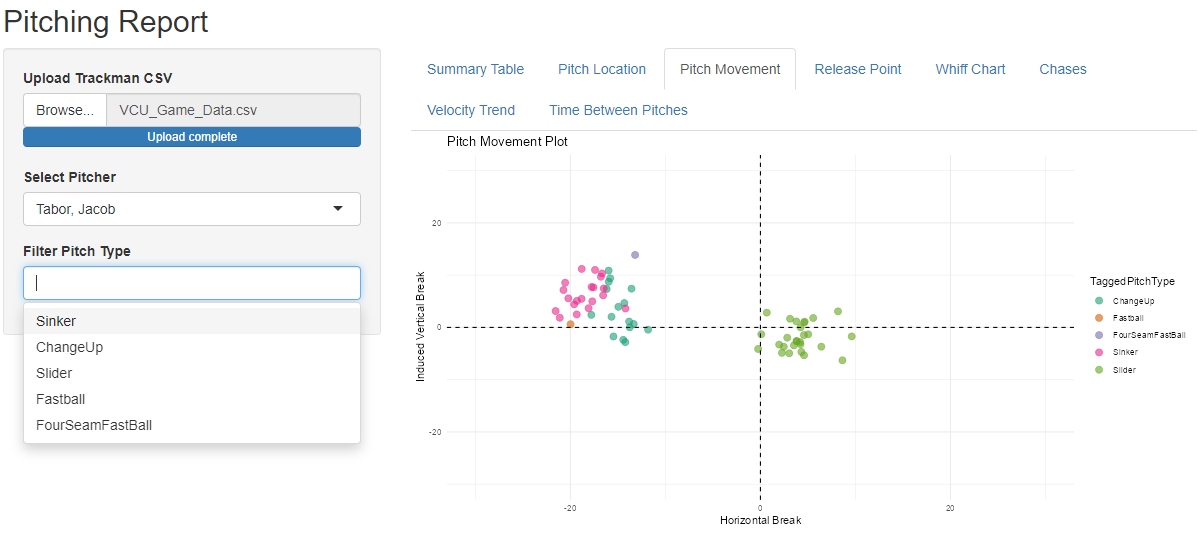The height and width of the screenshot is (559, 1199).
Task: Select the Pitch Movement tab
Action: pos(729,69)
